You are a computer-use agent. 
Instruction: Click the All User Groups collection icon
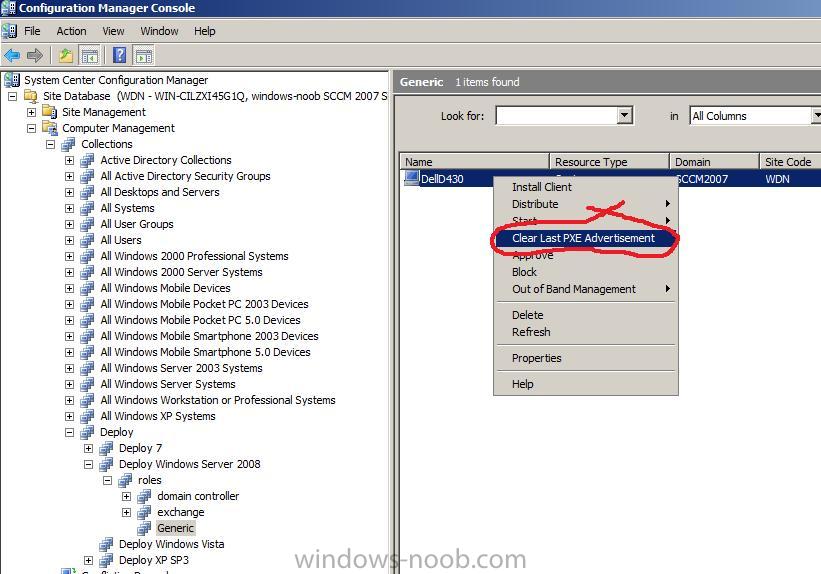pyautogui.click(x=87, y=224)
